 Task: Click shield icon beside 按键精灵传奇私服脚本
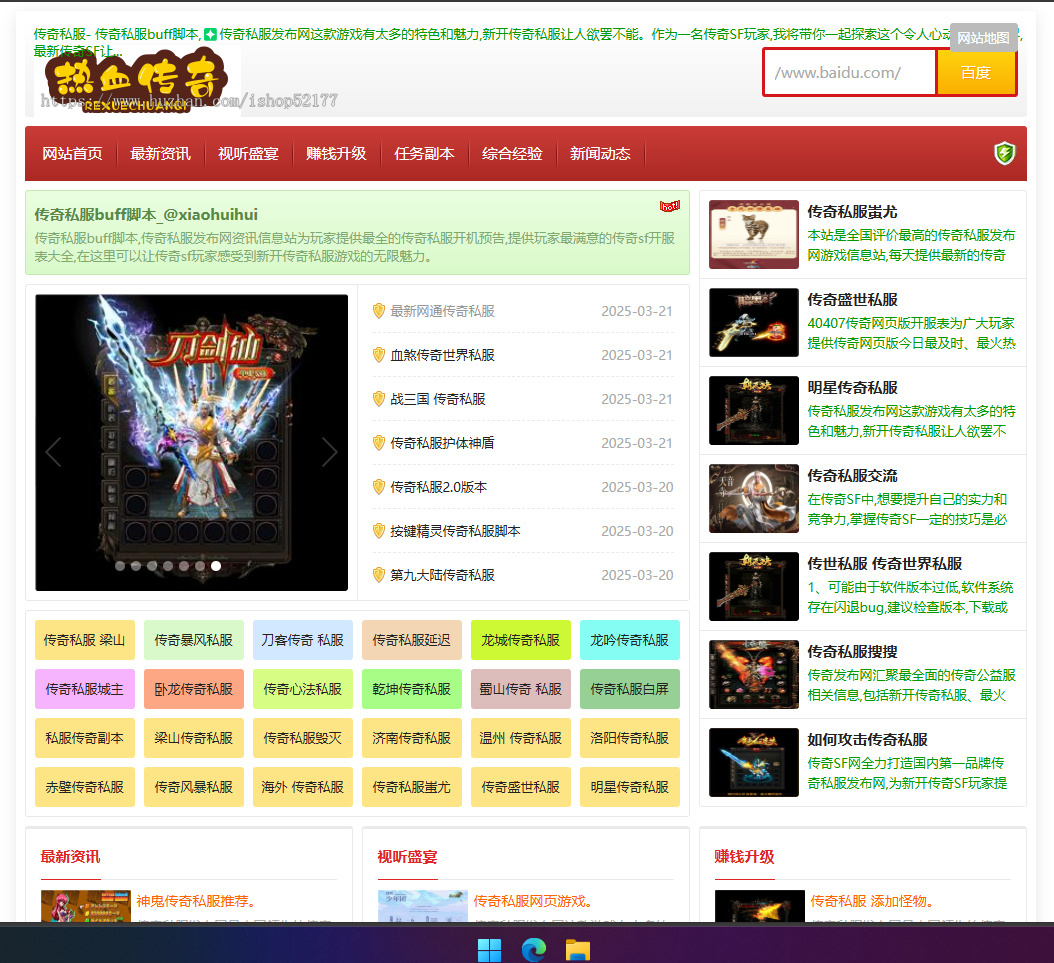[x=378, y=531]
